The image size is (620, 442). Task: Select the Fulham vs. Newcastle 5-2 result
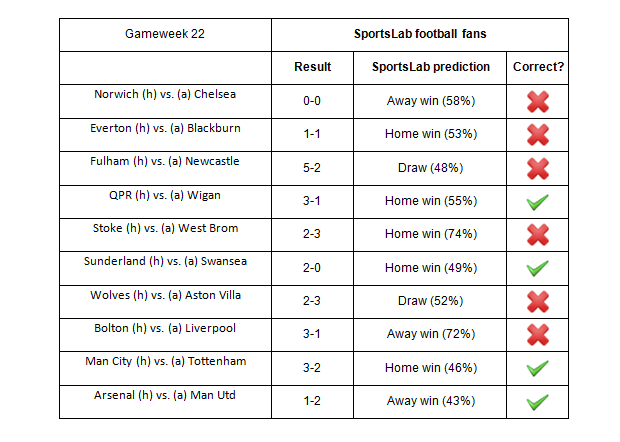pos(312,167)
